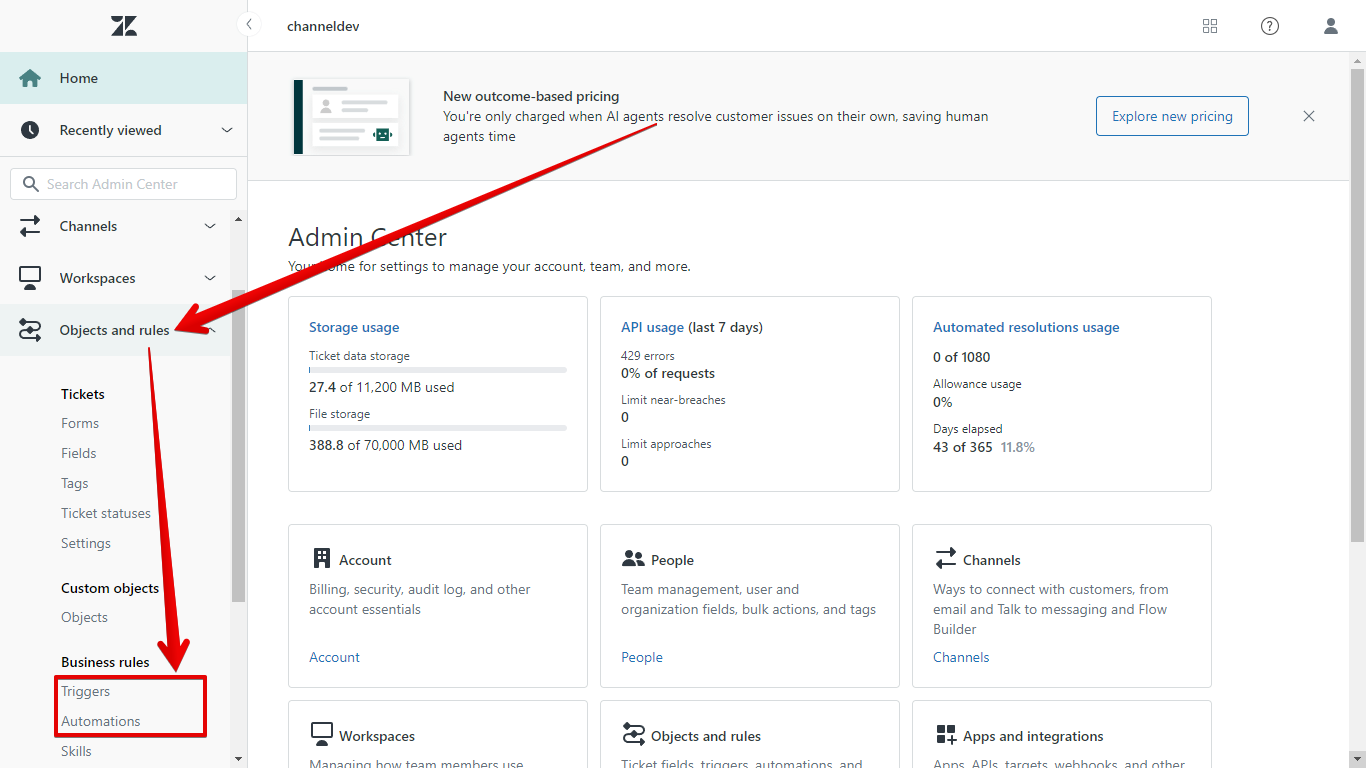Open Ticket statuses page
Viewport: 1366px width, 768px height.
click(x=106, y=513)
